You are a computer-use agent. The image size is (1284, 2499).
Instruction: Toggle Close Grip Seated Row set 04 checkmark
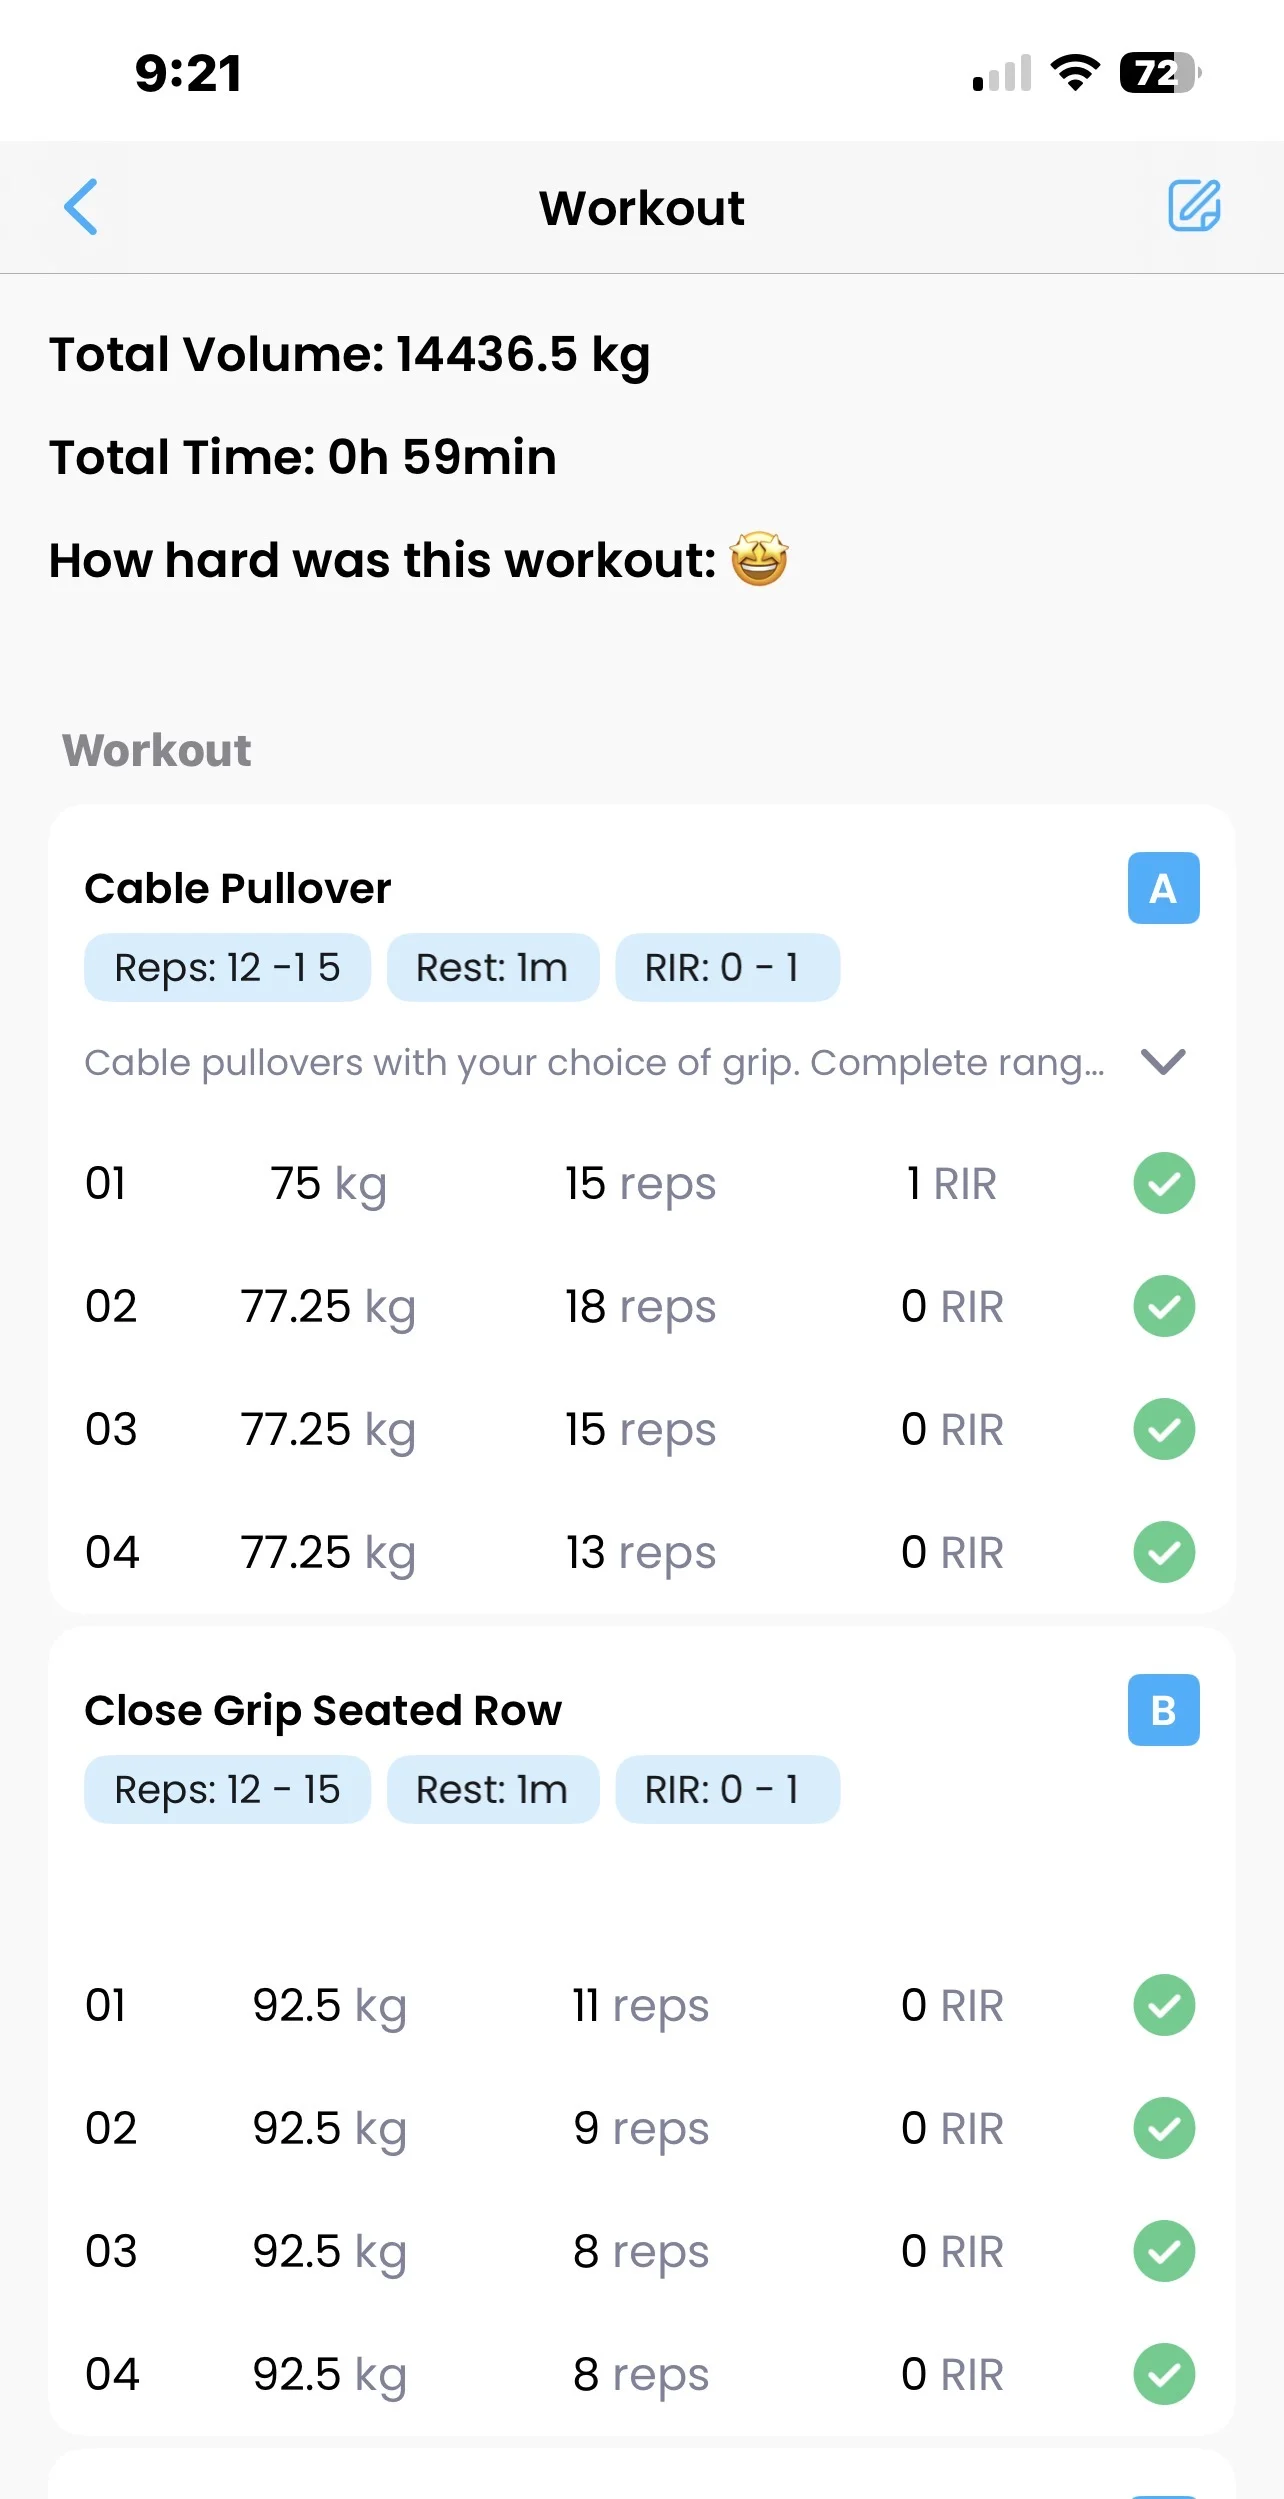click(x=1164, y=2374)
